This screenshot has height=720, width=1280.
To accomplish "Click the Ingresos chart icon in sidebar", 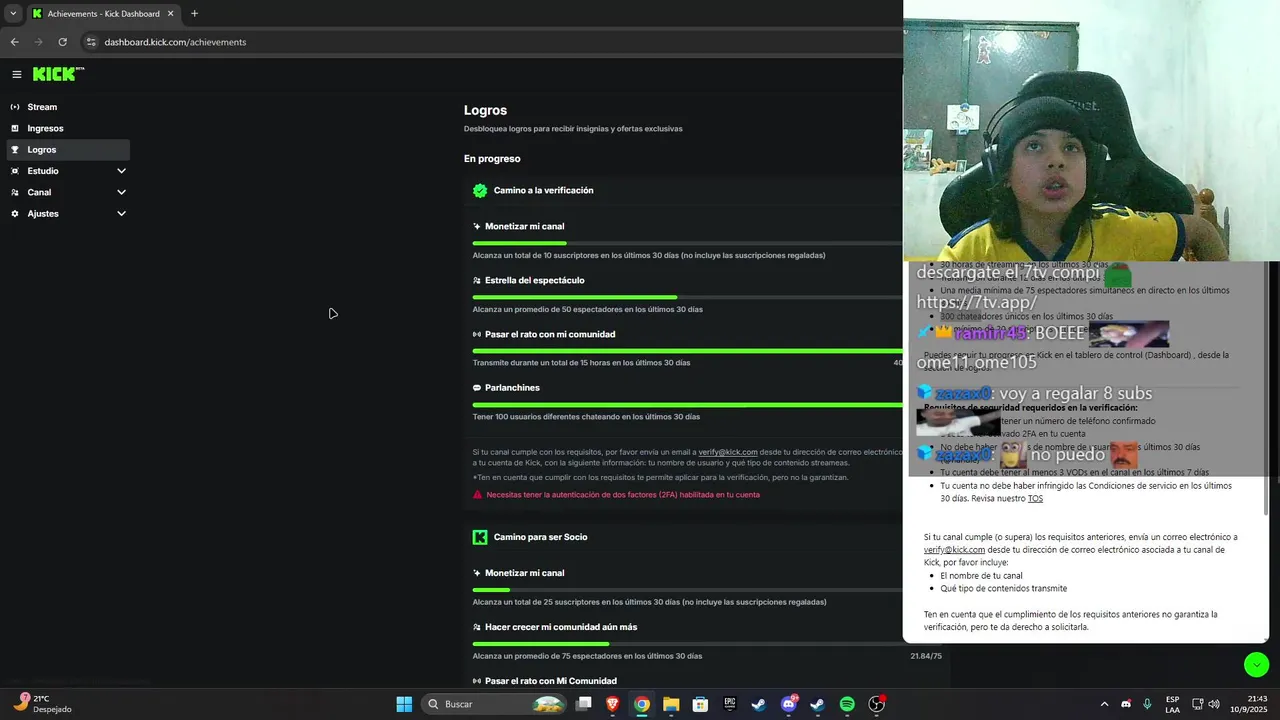I will pos(15,128).
